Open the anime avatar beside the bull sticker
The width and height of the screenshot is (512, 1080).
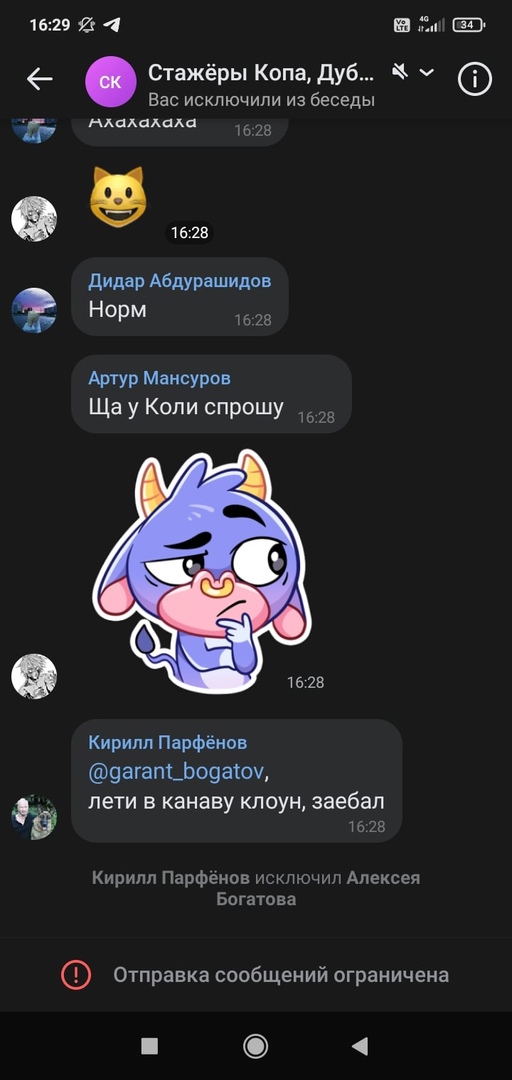pos(34,676)
